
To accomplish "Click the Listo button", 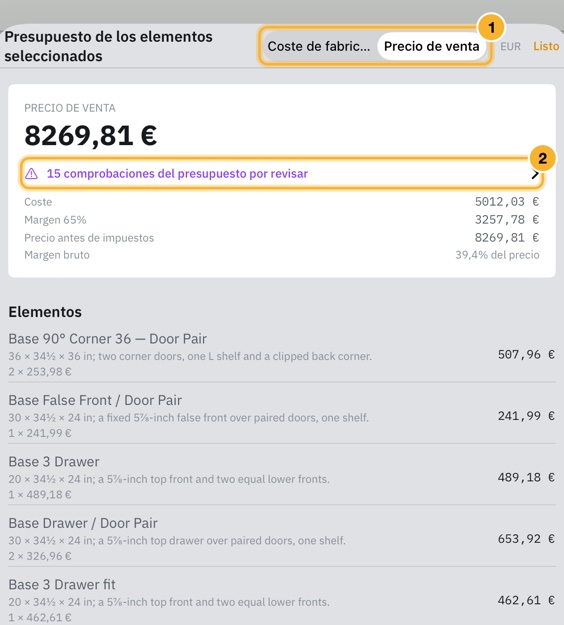I will click(546, 46).
